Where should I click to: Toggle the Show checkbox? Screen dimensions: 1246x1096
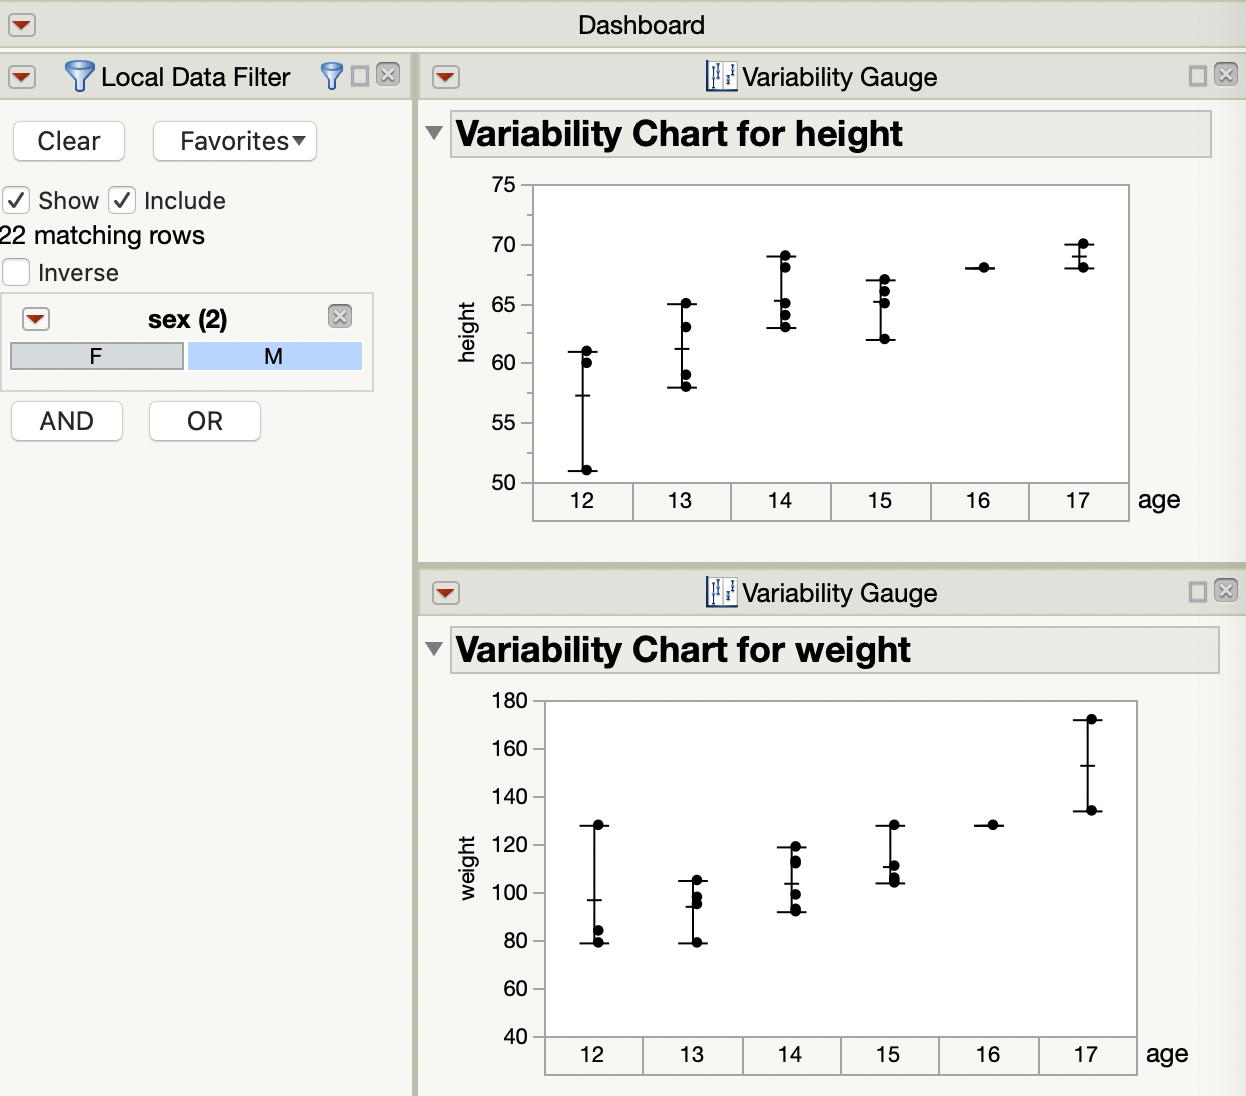[16, 200]
